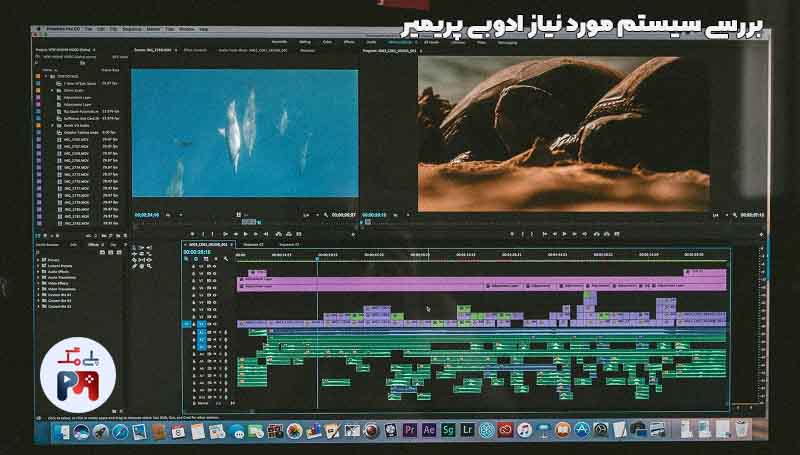800x455 pixels.
Task: Toggle the lock on the highlighted V1 track
Action: coord(194,324)
